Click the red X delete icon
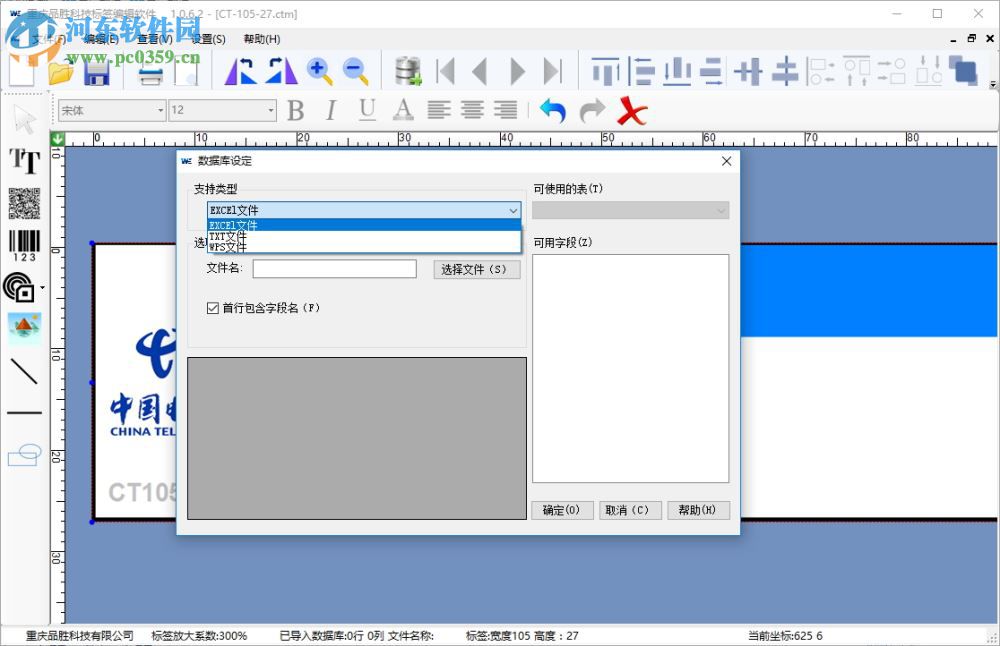The height and width of the screenshot is (646, 1000). [x=632, y=111]
